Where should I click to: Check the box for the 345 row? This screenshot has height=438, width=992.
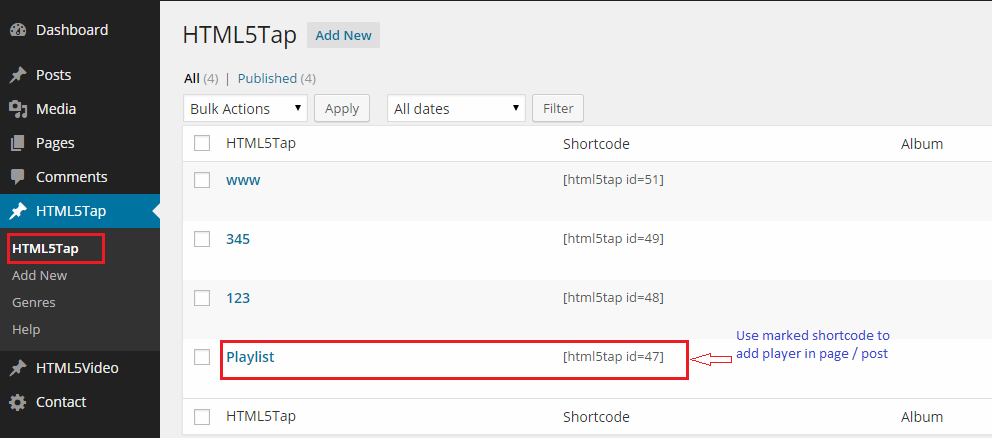(x=202, y=239)
